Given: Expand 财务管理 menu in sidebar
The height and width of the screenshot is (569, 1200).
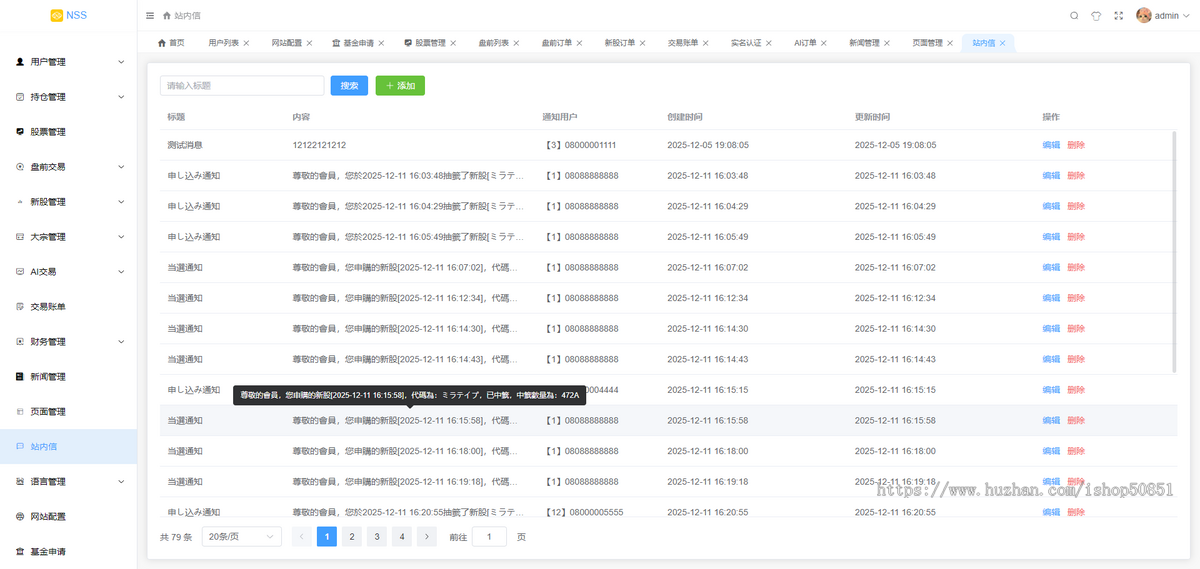Looking at the screenshot, I should (x=68, y=342).
